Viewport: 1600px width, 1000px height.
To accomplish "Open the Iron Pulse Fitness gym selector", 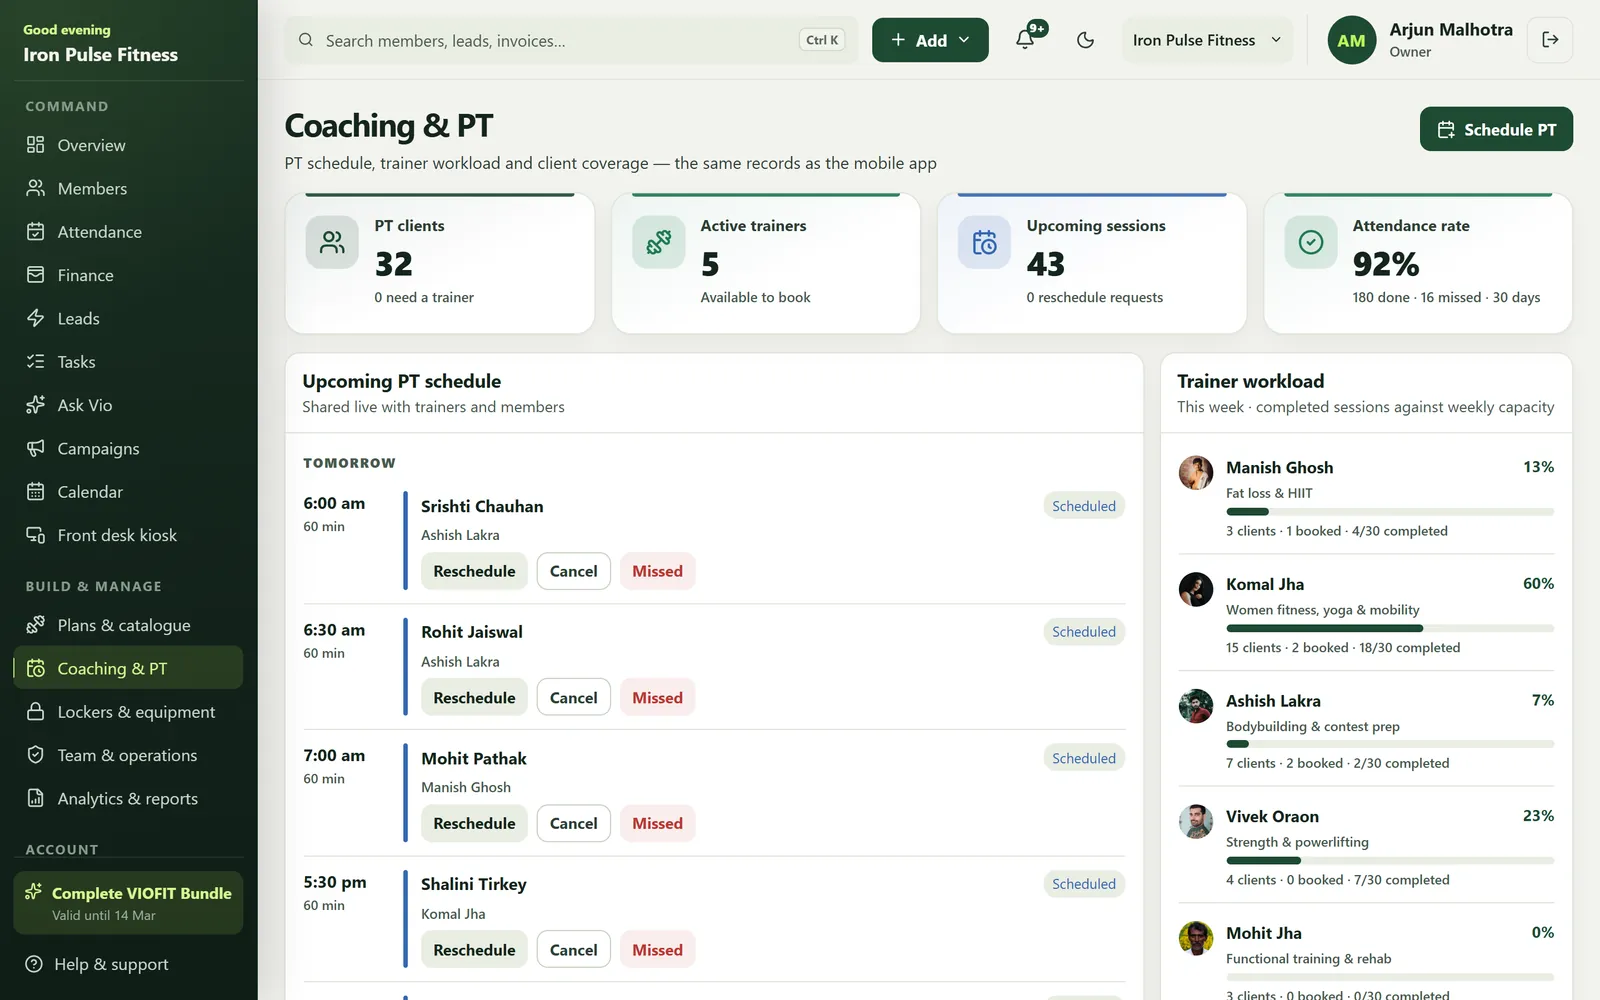I will pyautogui.click(x=1207, y=40).
